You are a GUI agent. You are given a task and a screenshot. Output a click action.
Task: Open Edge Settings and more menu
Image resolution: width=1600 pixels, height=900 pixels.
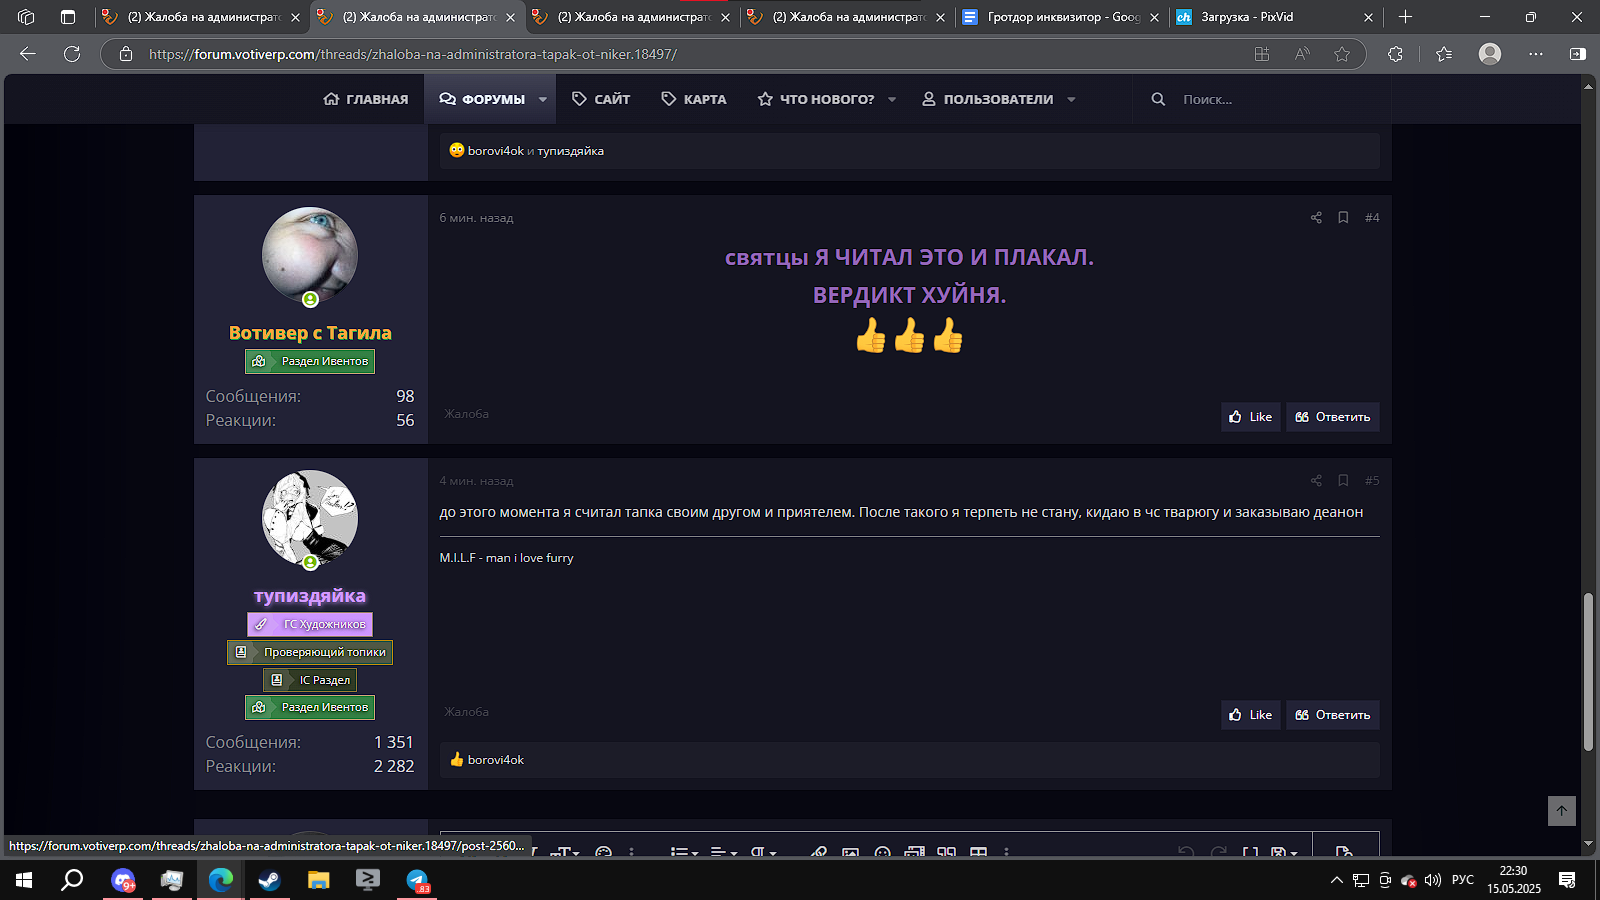tap(1536, 54)
